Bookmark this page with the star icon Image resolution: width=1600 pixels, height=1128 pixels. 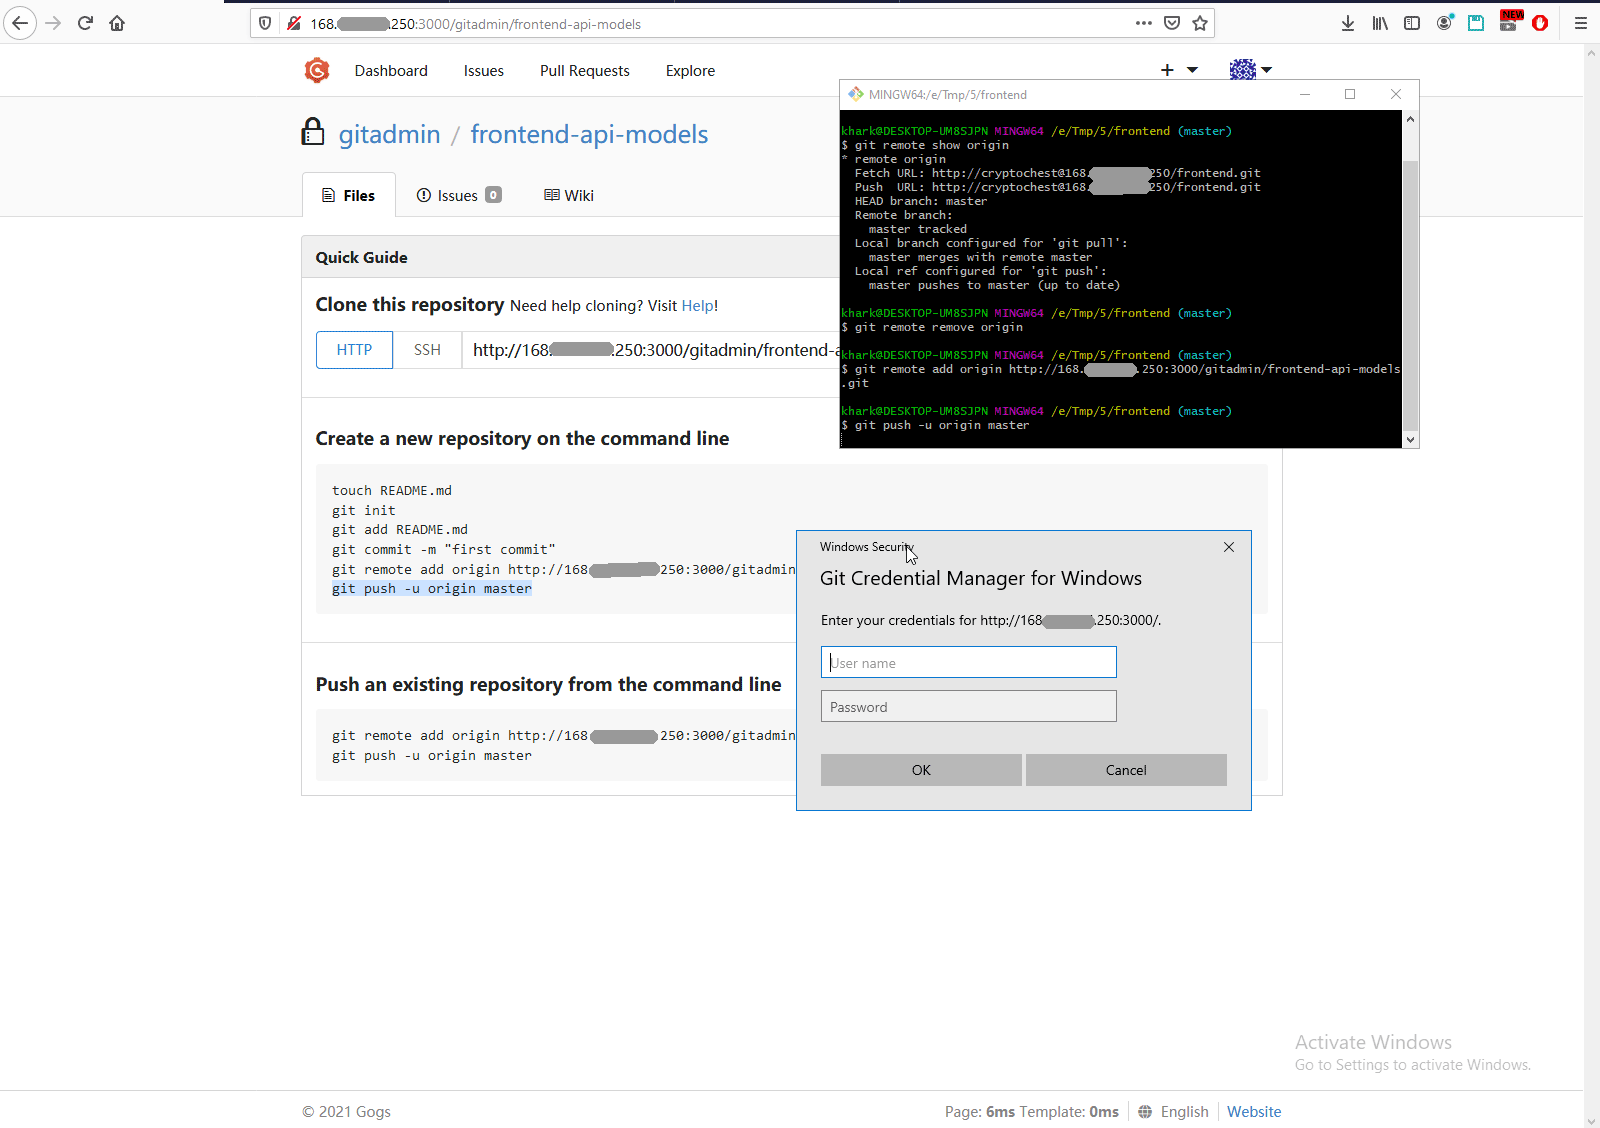click(1200, 23)
